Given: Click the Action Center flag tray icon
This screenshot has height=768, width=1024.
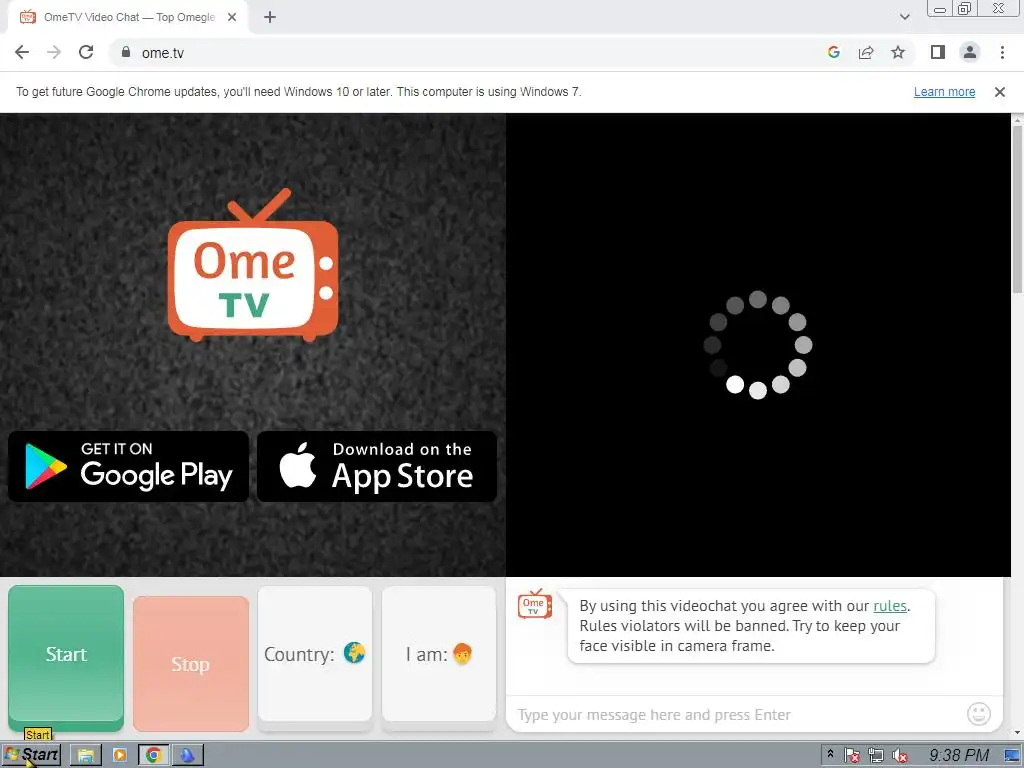Looking at the screenshot, I should [x=852, y=756].
